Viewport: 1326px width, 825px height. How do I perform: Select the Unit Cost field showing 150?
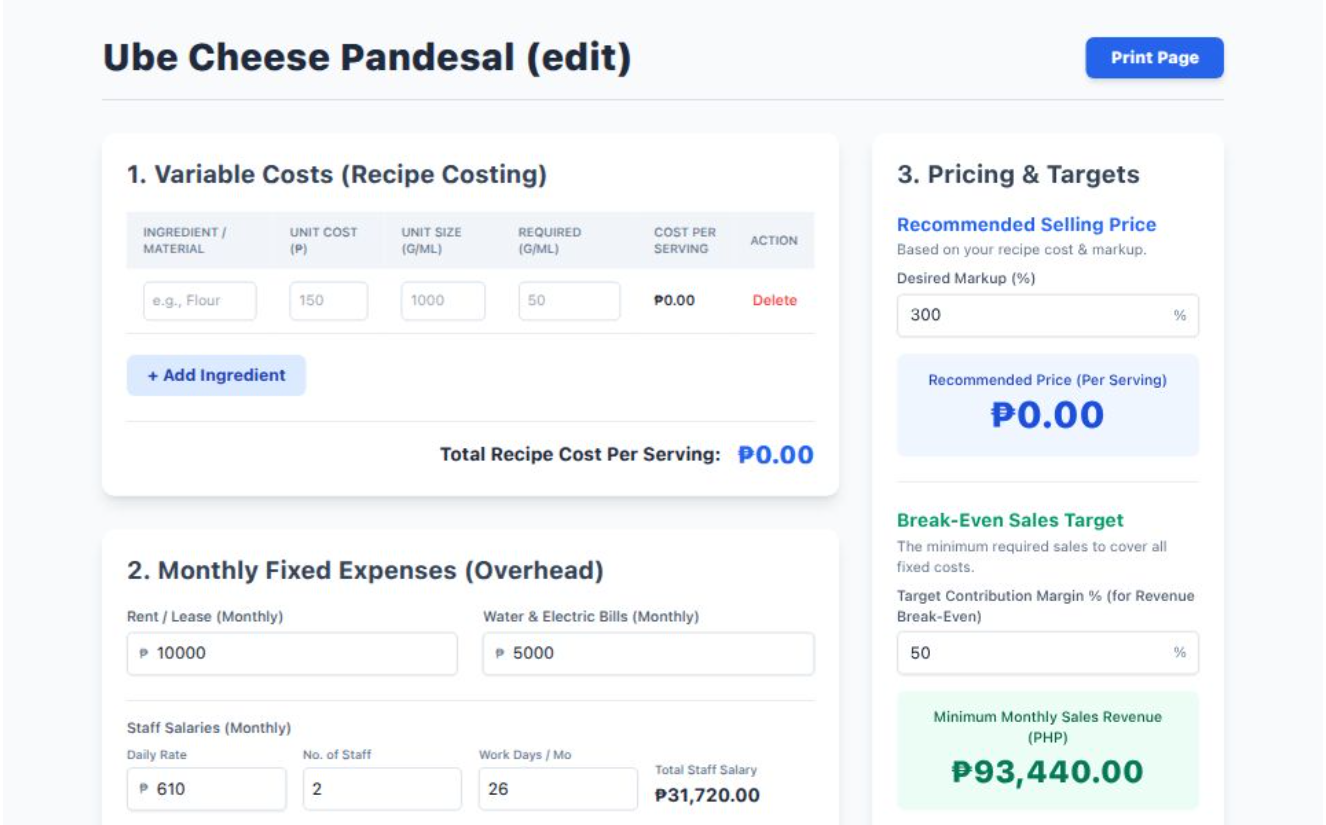pos(327,300)
